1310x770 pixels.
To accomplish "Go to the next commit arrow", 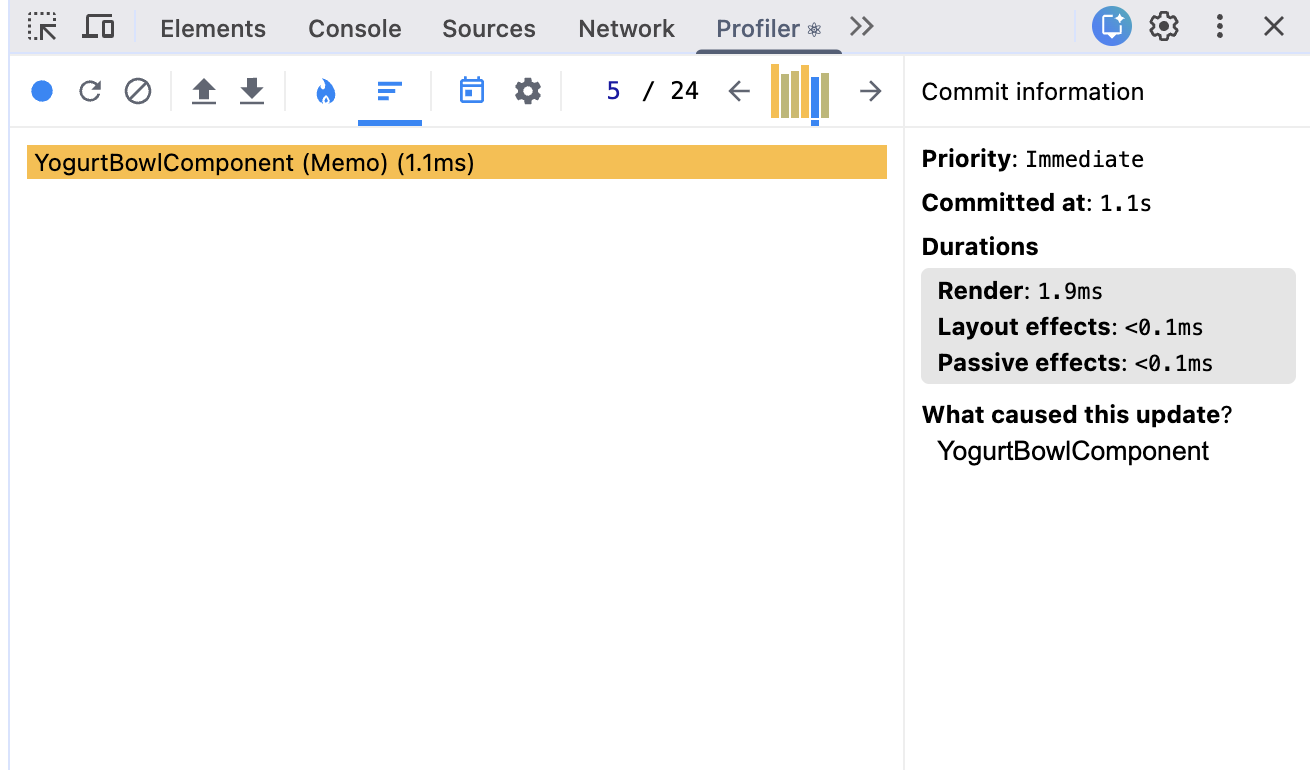I will point(871,92).
